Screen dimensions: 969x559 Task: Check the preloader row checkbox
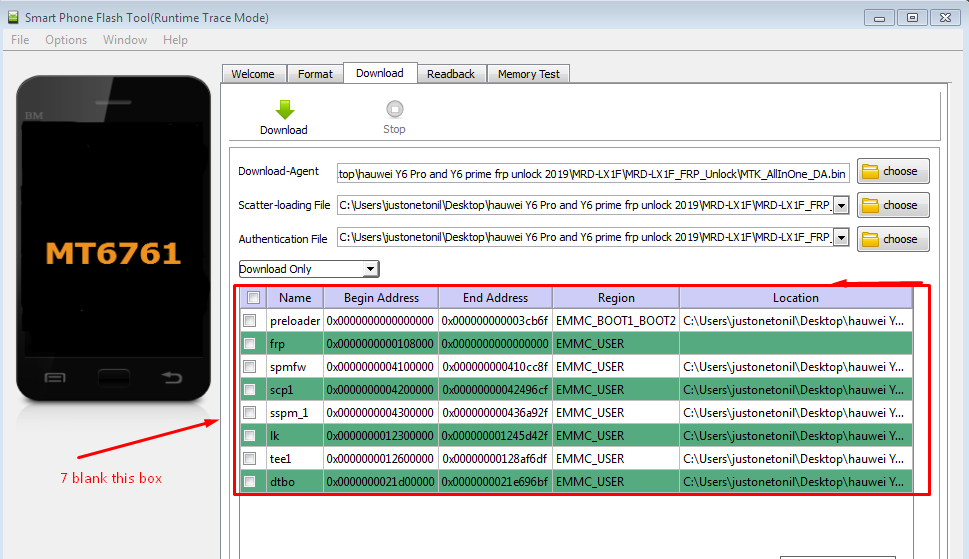[250, 321]
